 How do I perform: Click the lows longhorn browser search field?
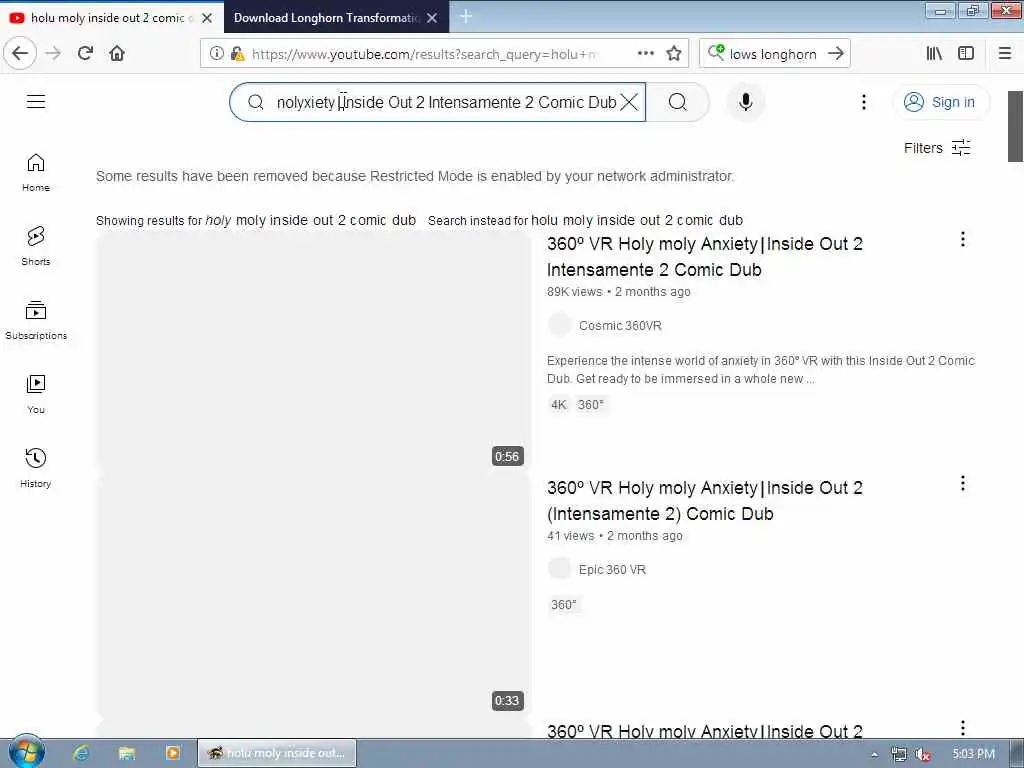click(x=773, y=54)
